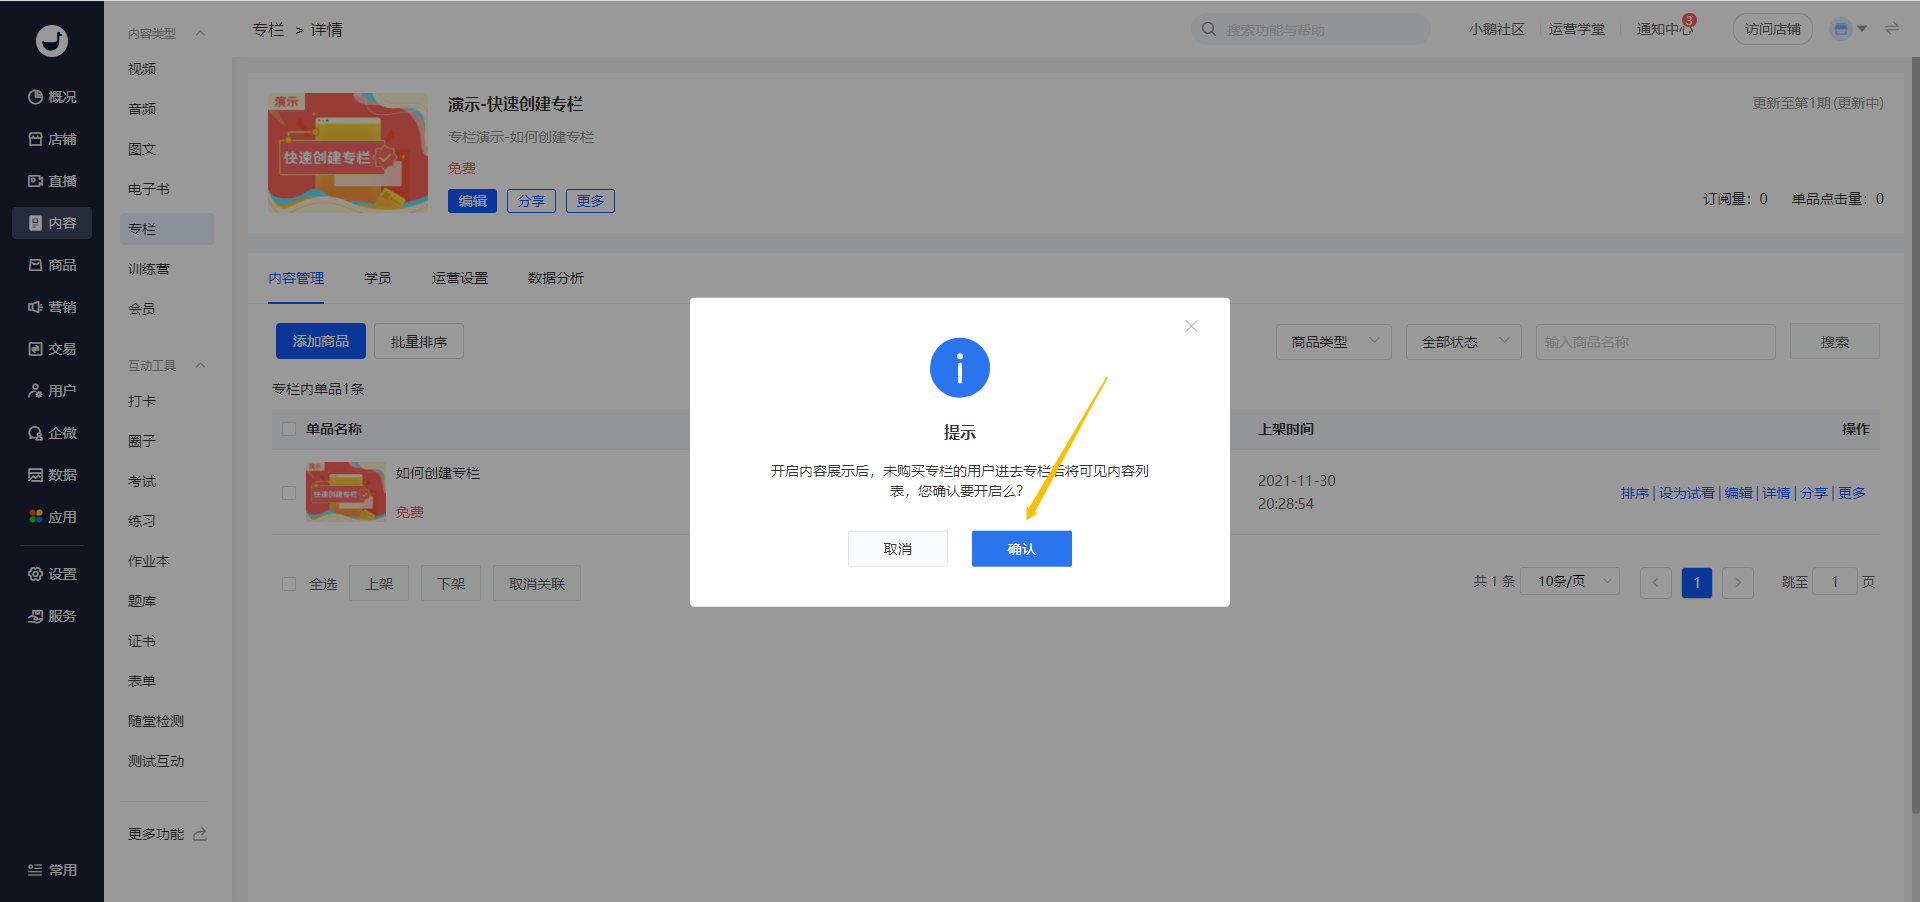Switch to the 运营设置 tab
The height and width of the screenshot is (902, 1920).
[x=460, y=278]
